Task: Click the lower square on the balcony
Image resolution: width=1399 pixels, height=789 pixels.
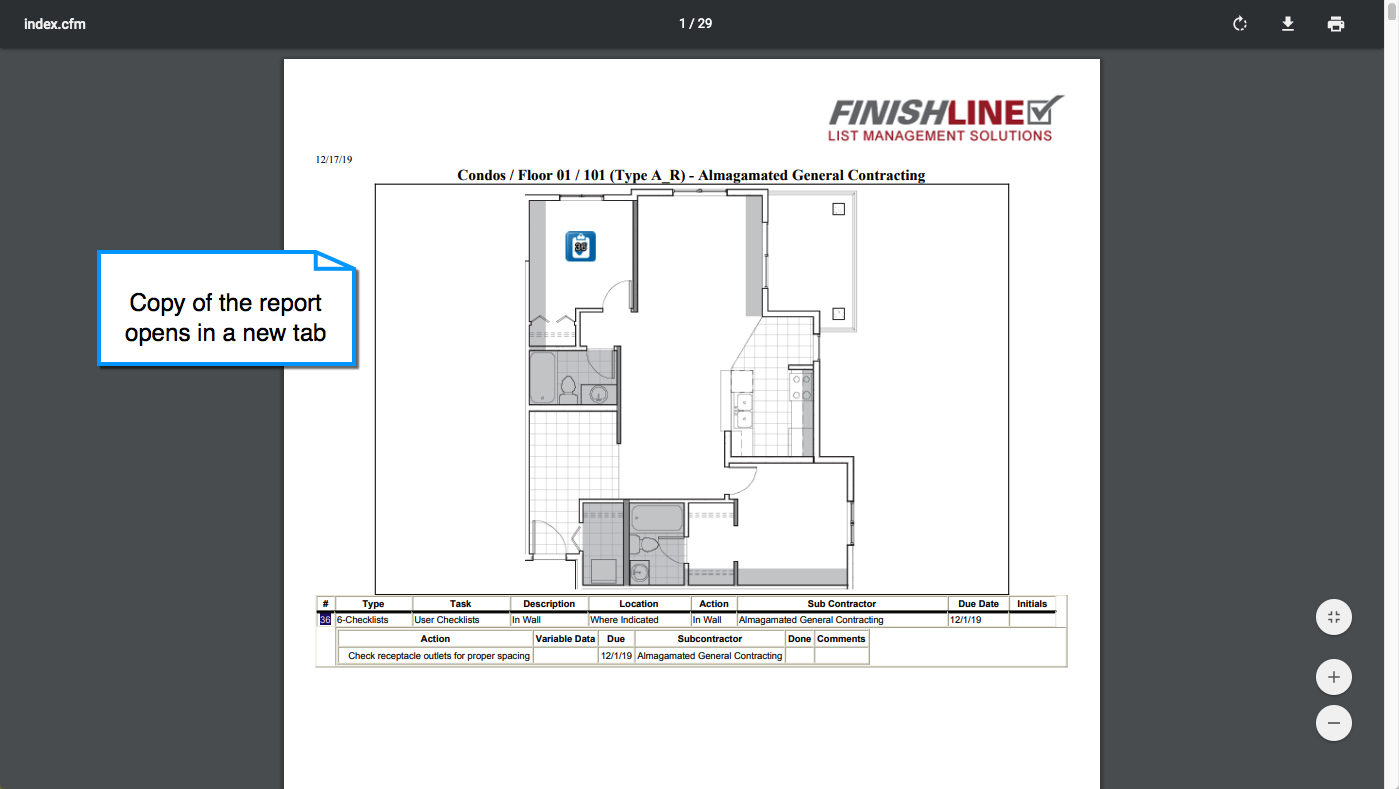Action: pyautogui.click(x=838, y=314)
